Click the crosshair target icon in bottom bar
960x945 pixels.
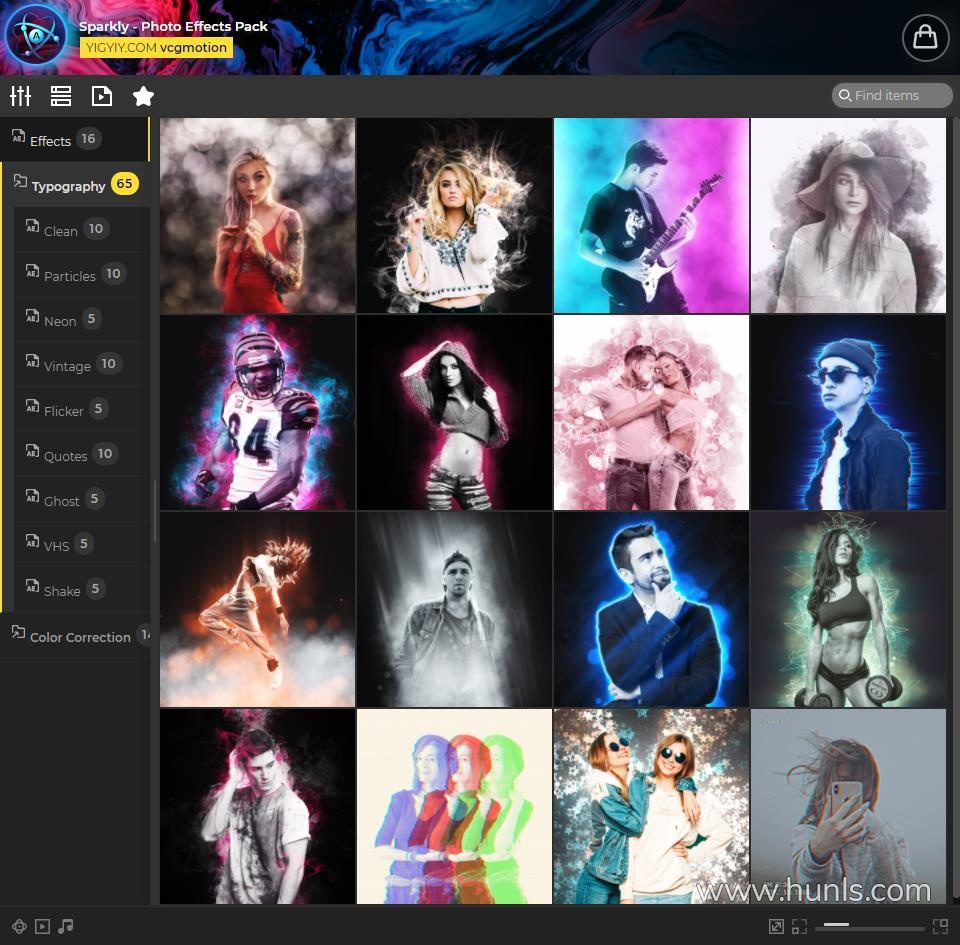click(19, 926)
